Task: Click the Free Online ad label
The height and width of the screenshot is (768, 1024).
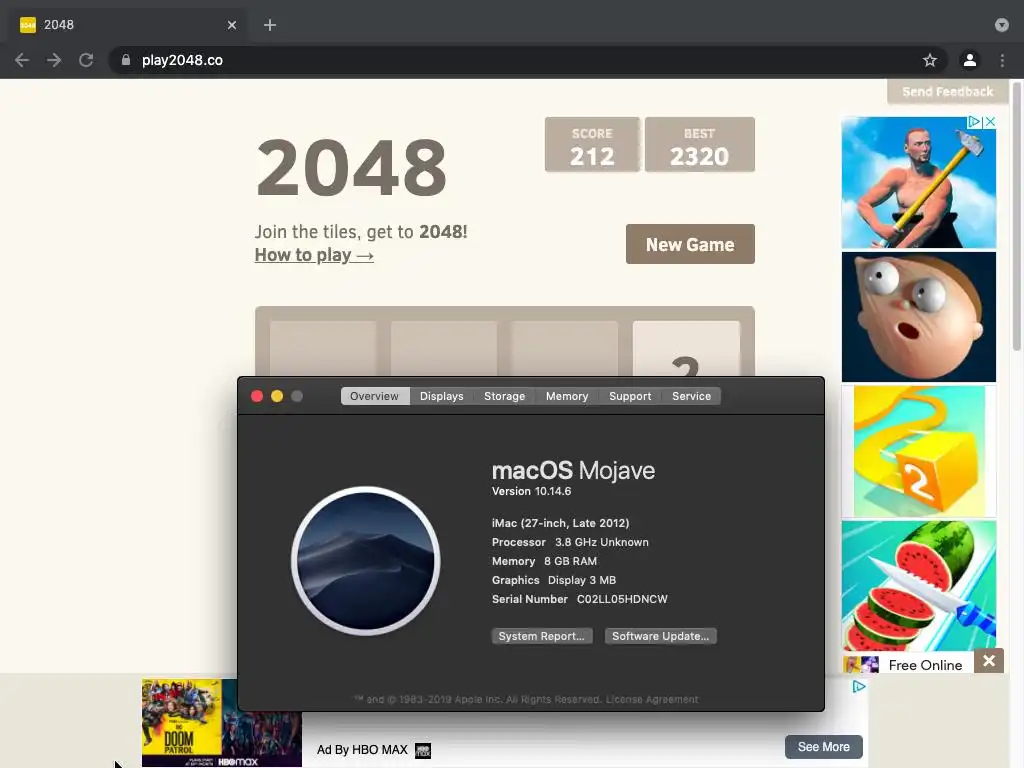Action: [x=925, y=665]
